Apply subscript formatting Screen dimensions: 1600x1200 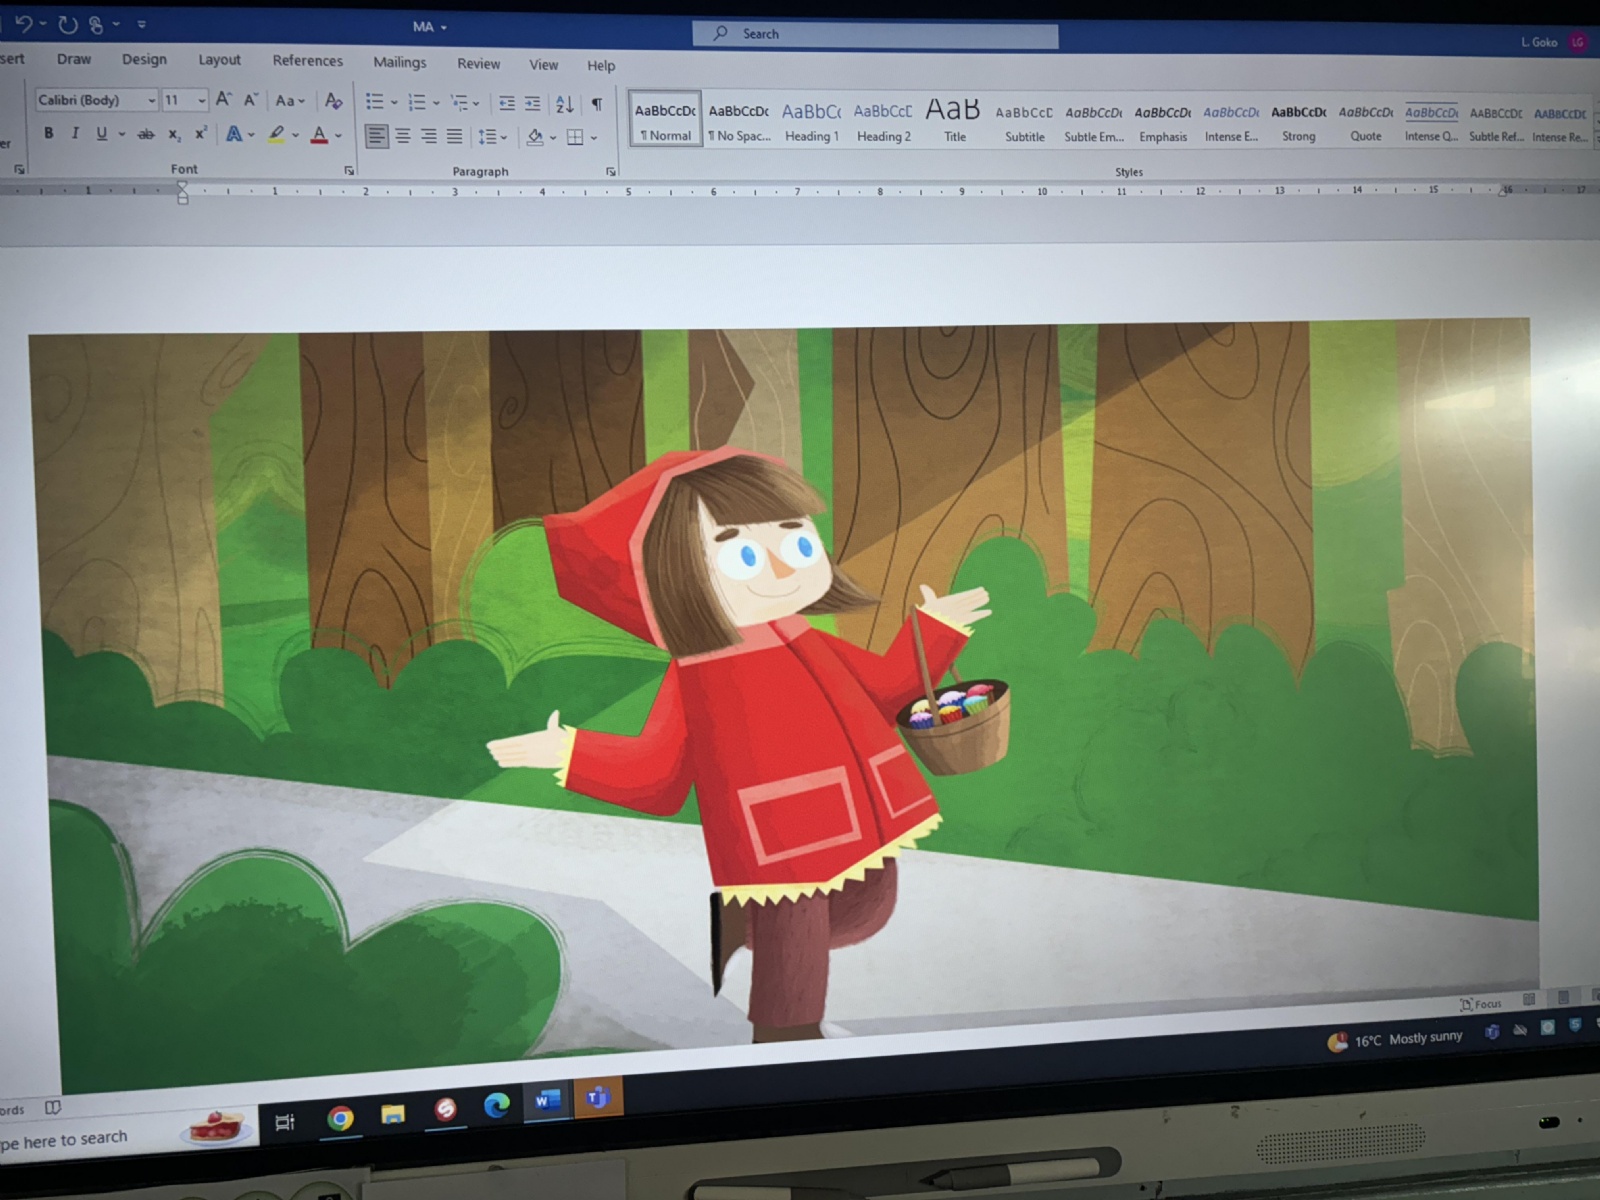174,134
